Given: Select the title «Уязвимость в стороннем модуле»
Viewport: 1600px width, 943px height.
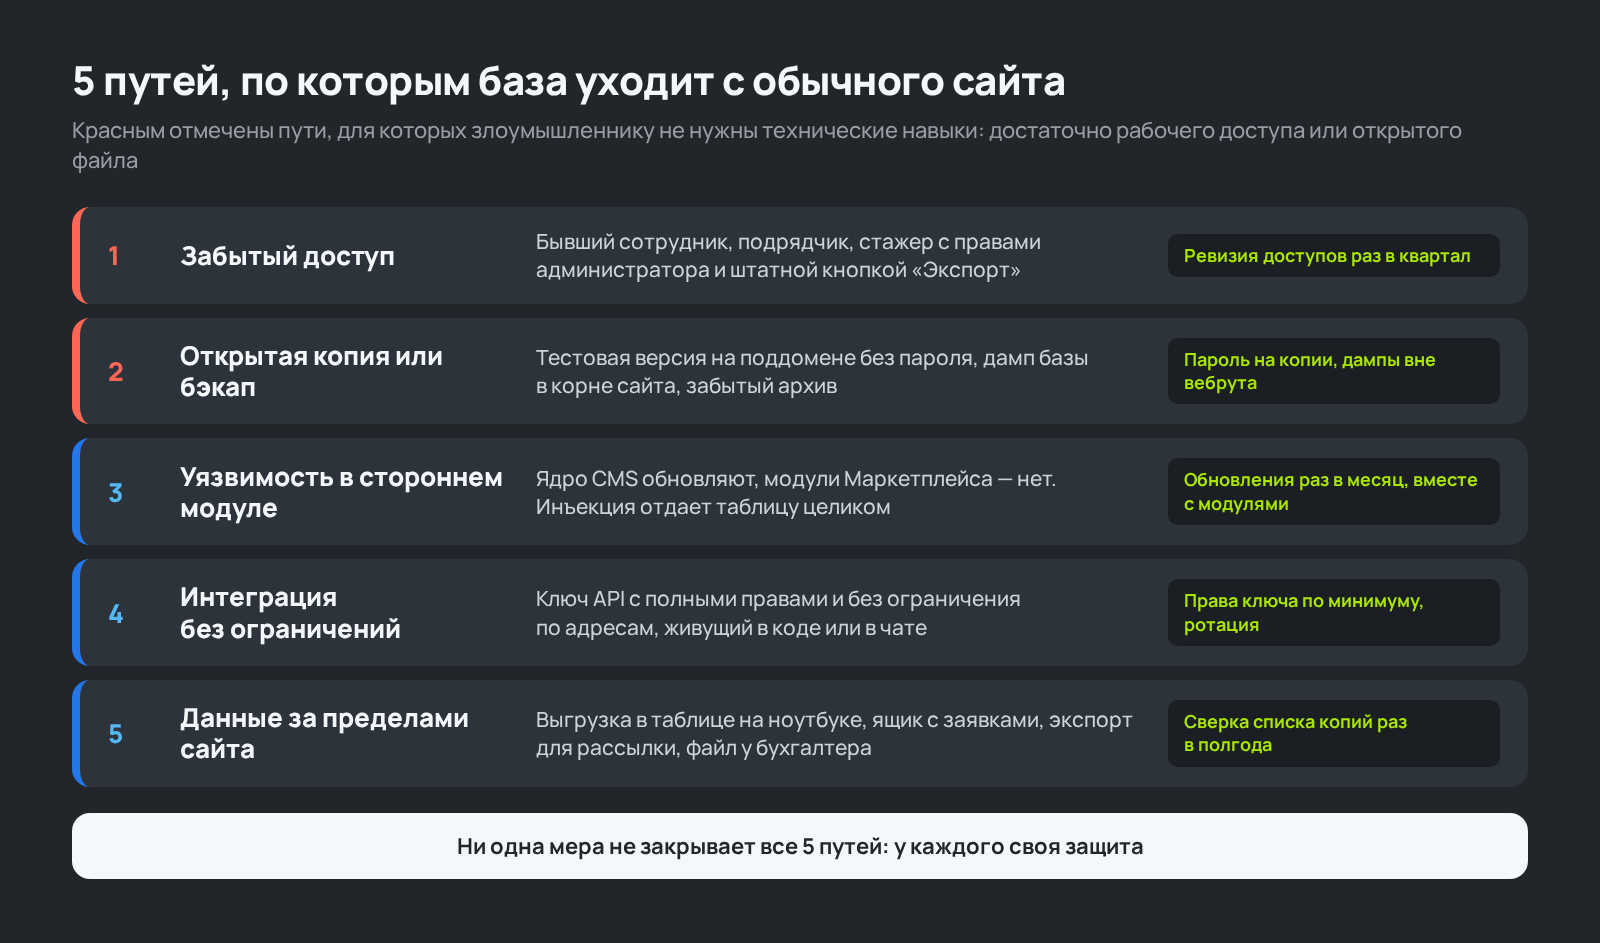Looking at the screenshot, I should tap(341, 492).
